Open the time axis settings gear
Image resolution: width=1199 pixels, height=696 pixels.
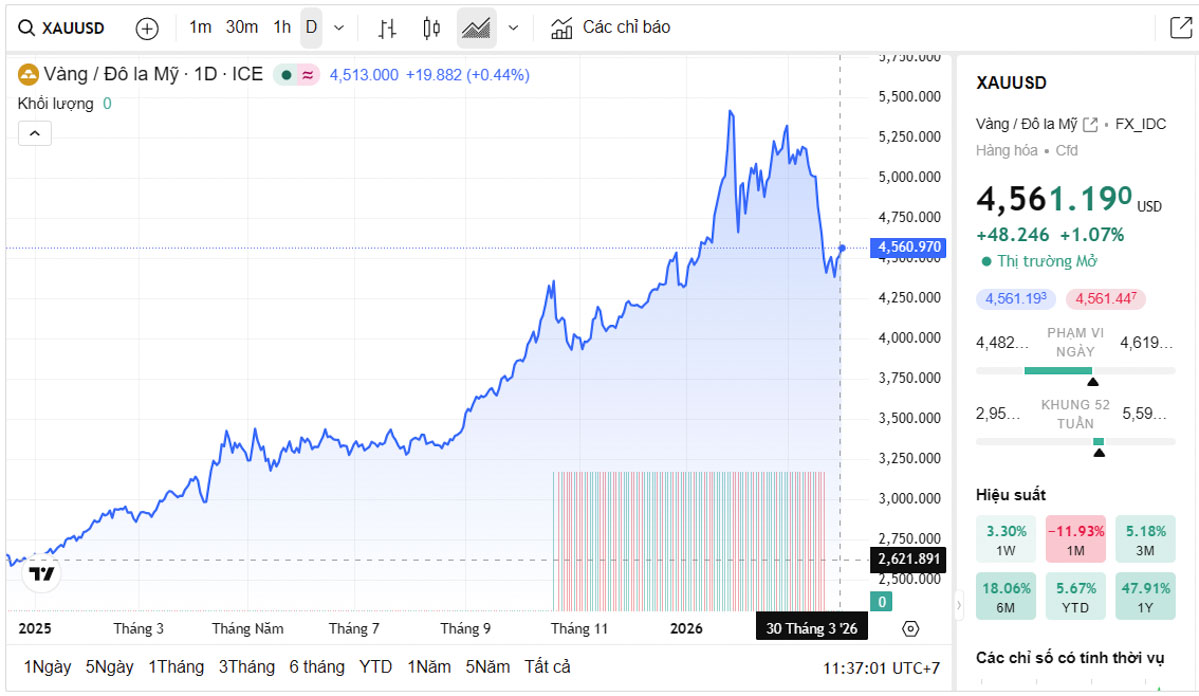pyautogui.click(x=910, y=629)
